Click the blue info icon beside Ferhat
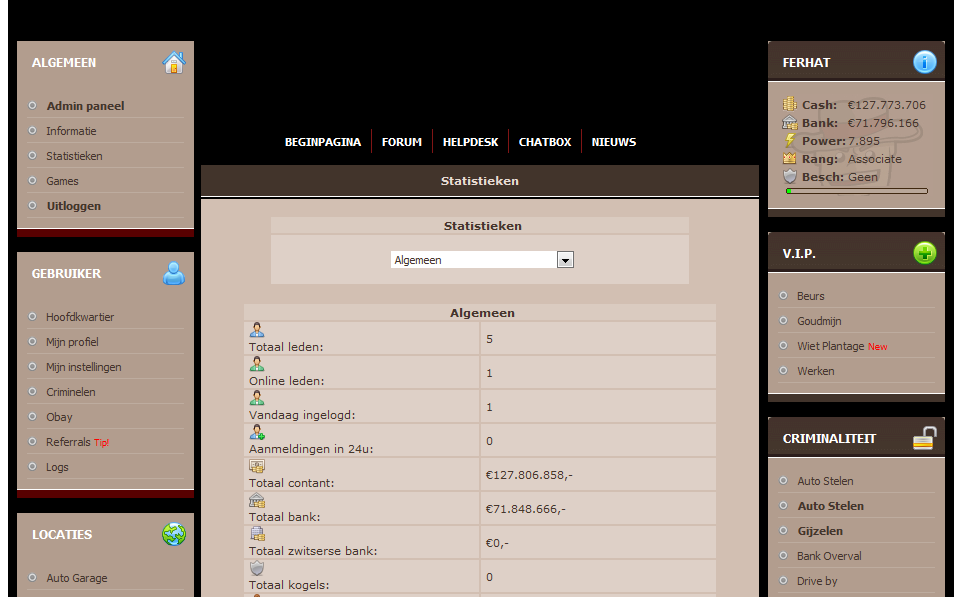Viewport: 973px width, 597px height. click(925, 62)
